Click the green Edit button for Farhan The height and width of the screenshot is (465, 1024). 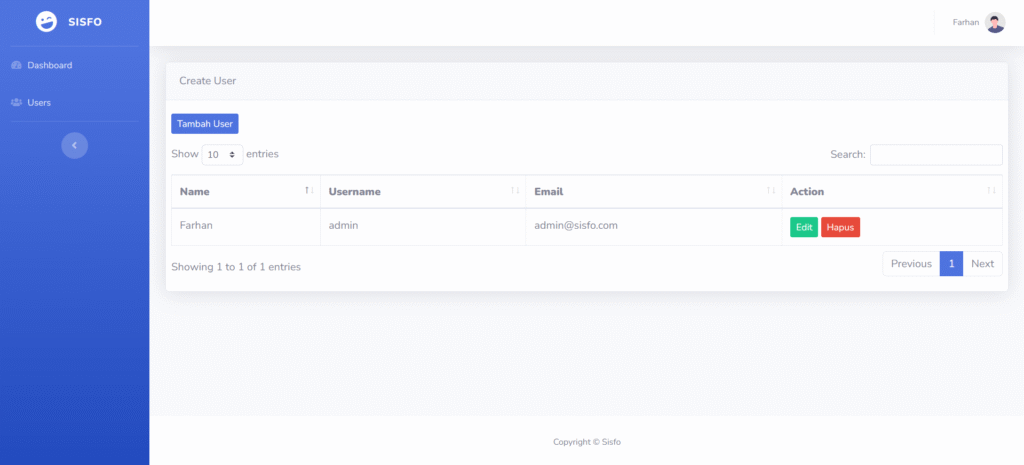[x=803, y=228]
